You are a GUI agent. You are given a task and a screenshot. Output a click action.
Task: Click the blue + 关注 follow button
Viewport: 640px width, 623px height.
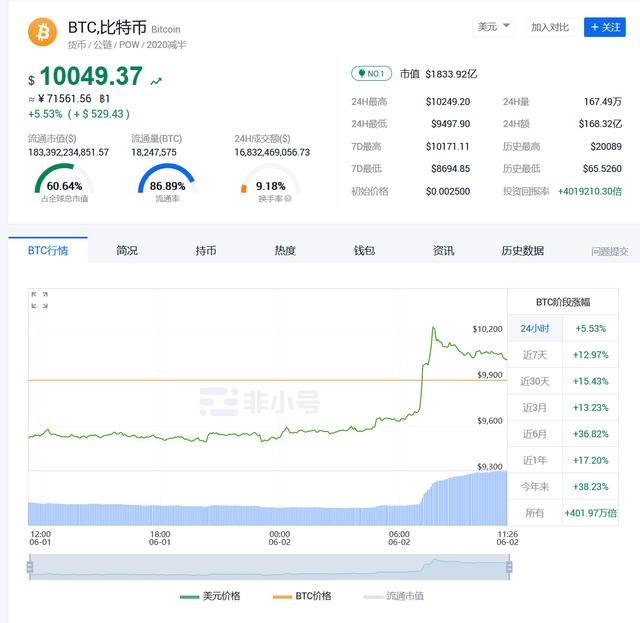(x=604, y=27)
